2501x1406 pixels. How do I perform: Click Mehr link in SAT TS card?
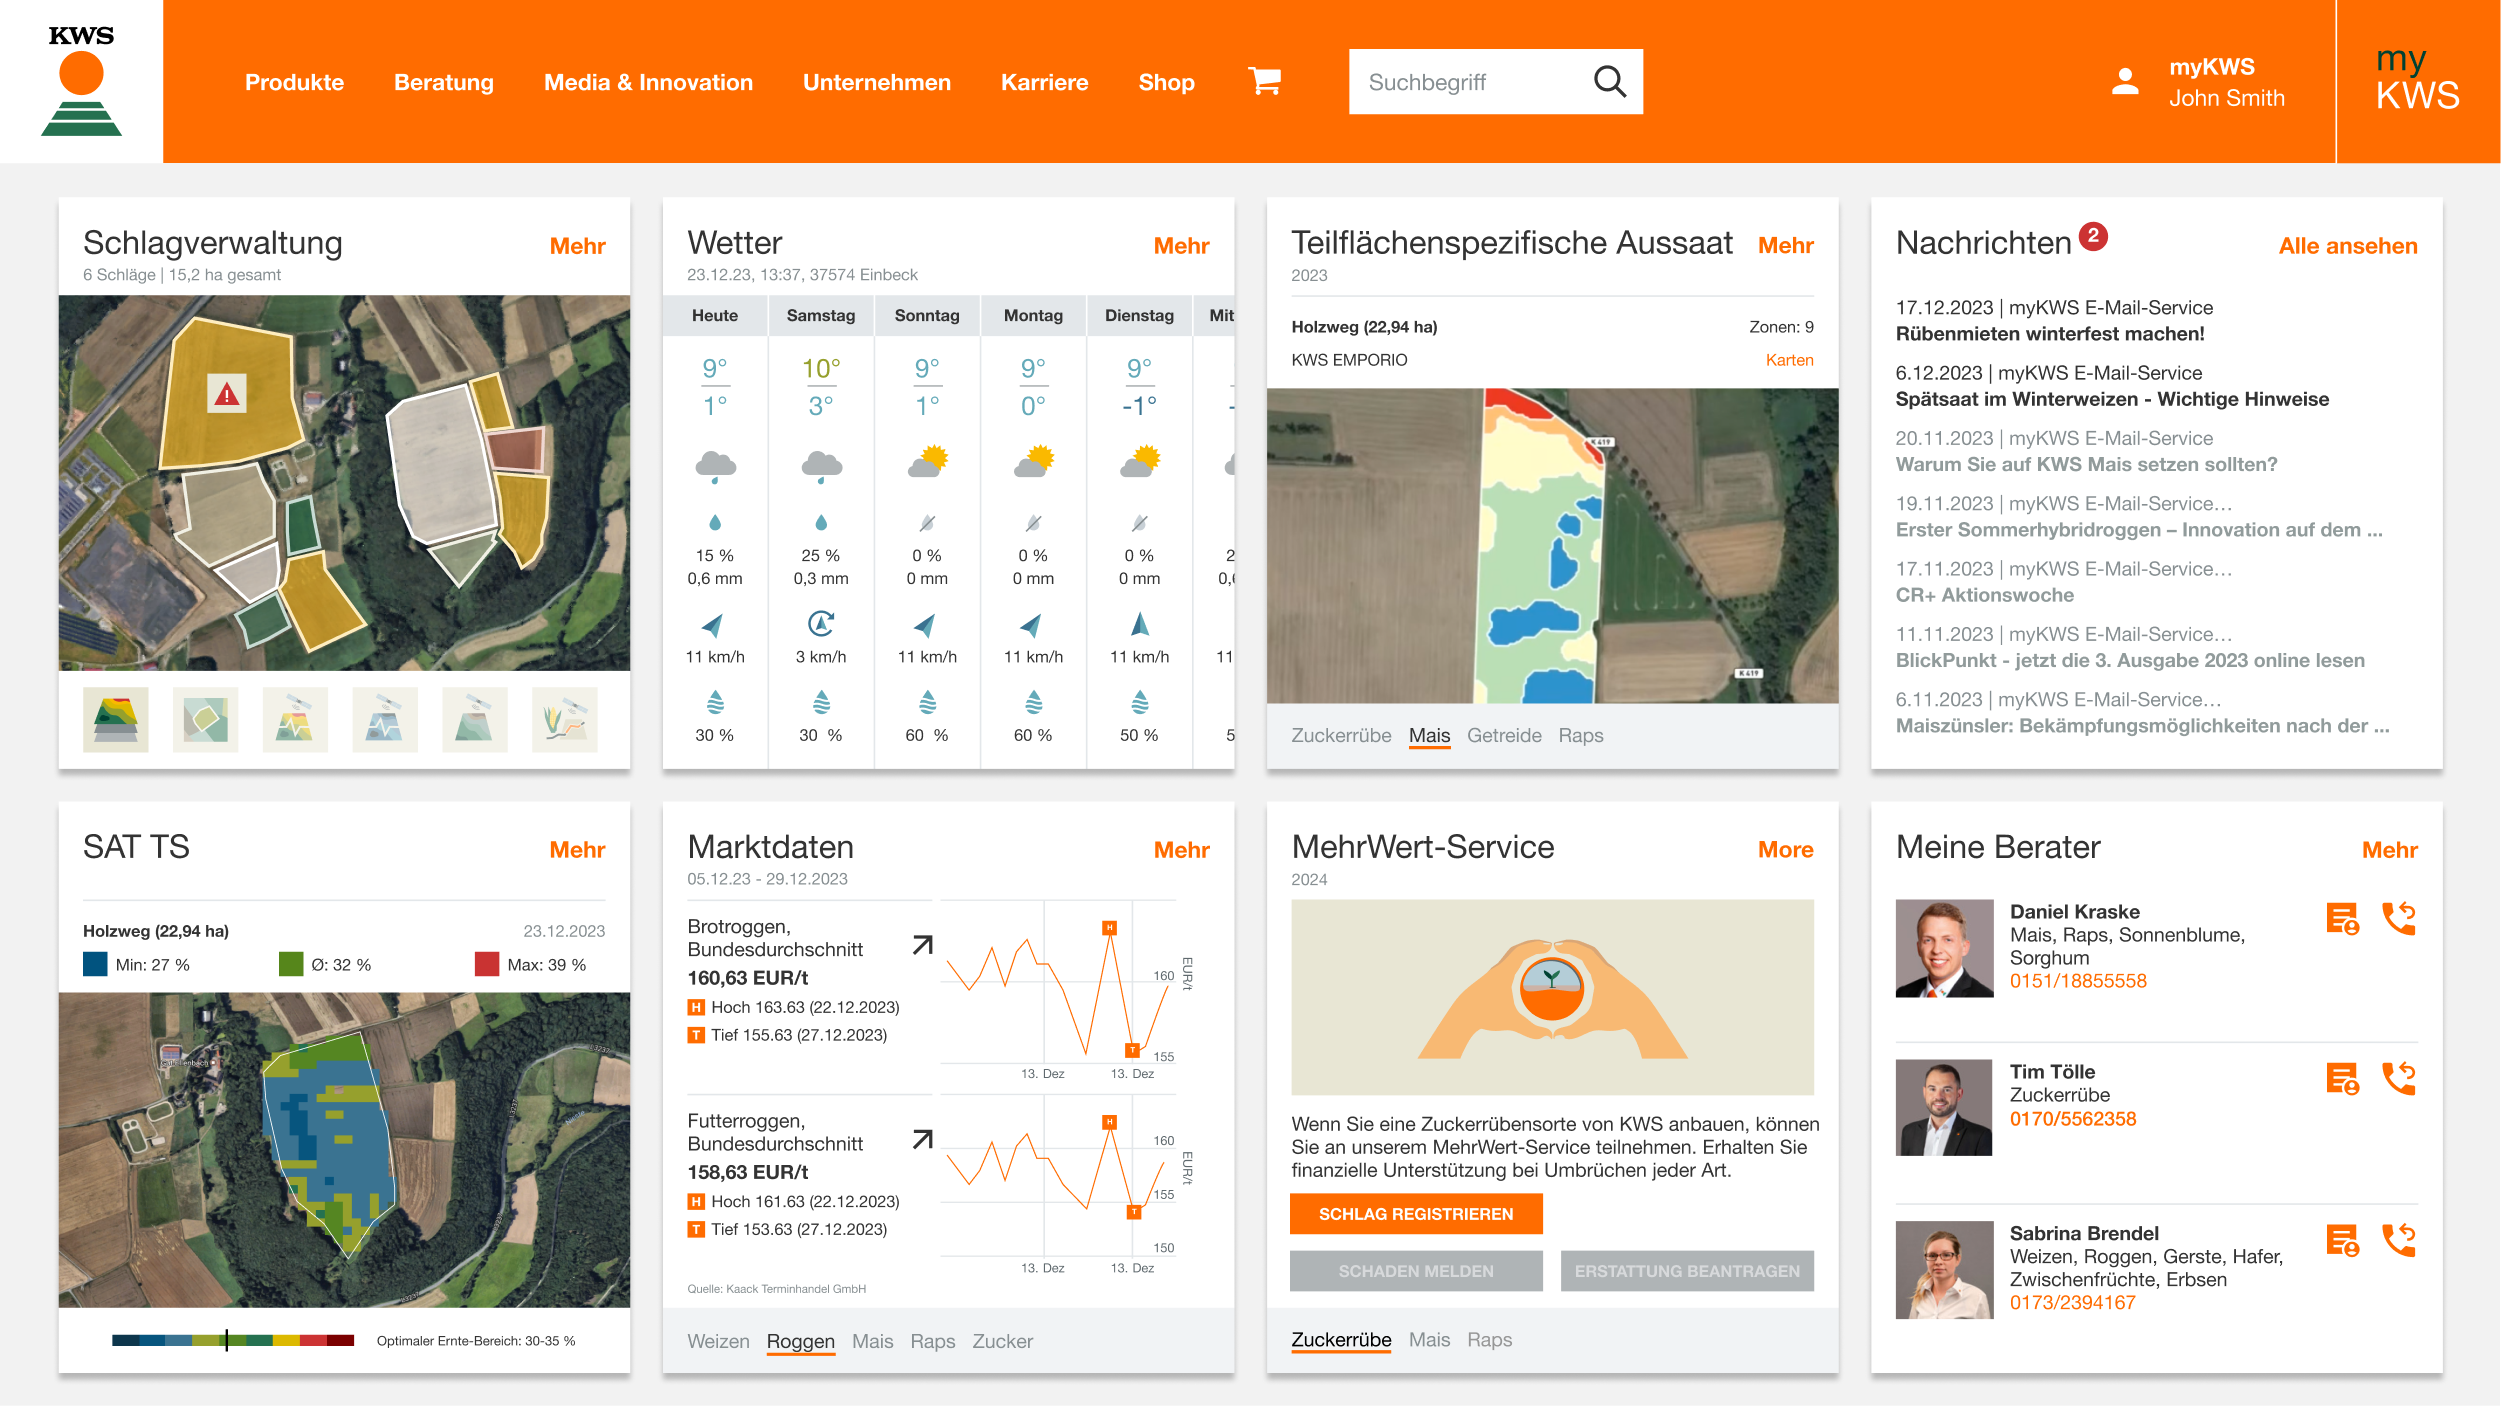[577, 850]
